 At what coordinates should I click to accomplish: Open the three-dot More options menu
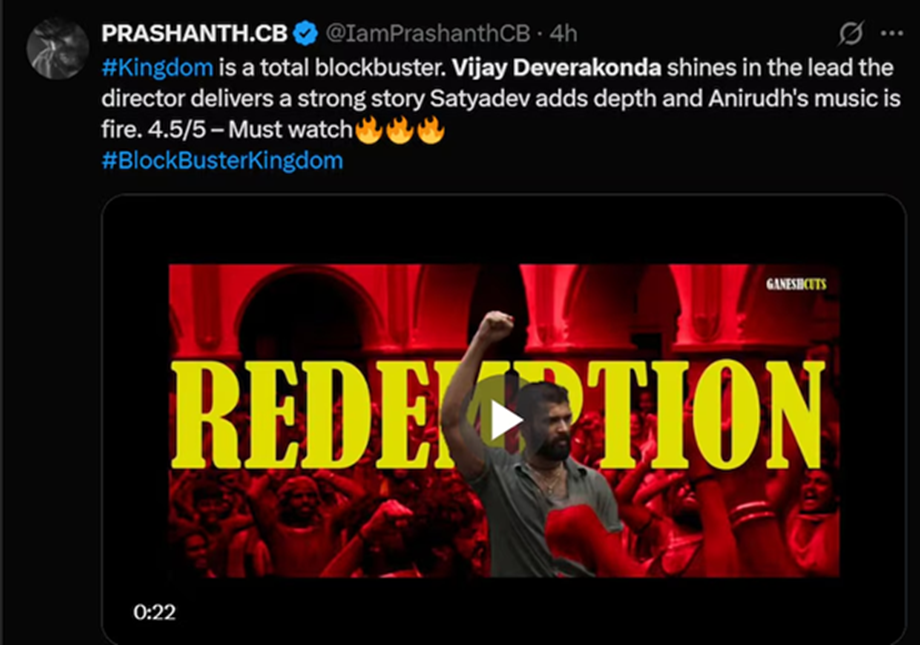pyautogui.click(x=892, y=33)
